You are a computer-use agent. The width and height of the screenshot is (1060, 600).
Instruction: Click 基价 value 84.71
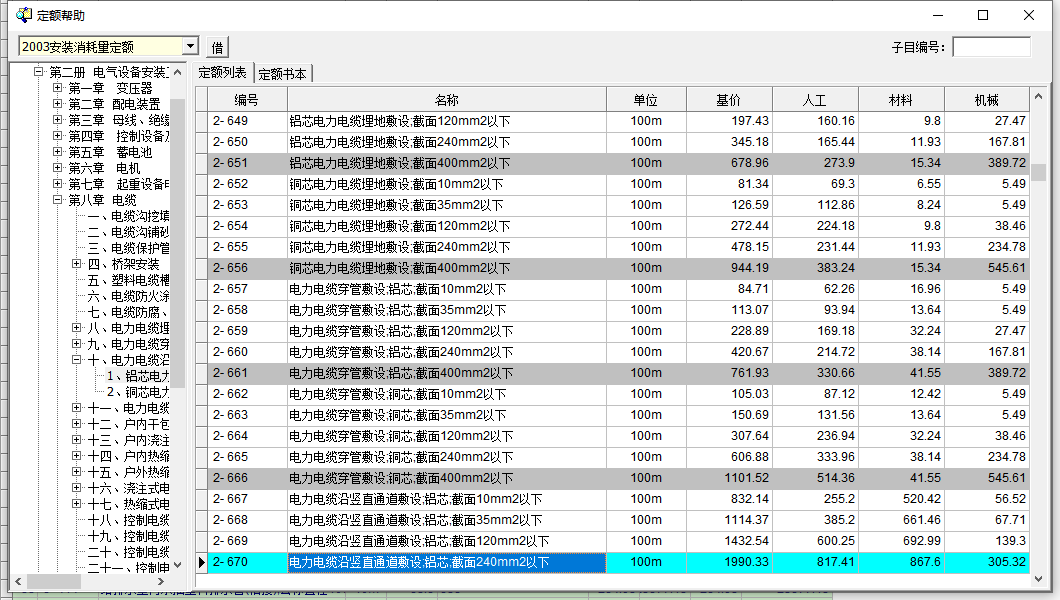pos(729,289)
